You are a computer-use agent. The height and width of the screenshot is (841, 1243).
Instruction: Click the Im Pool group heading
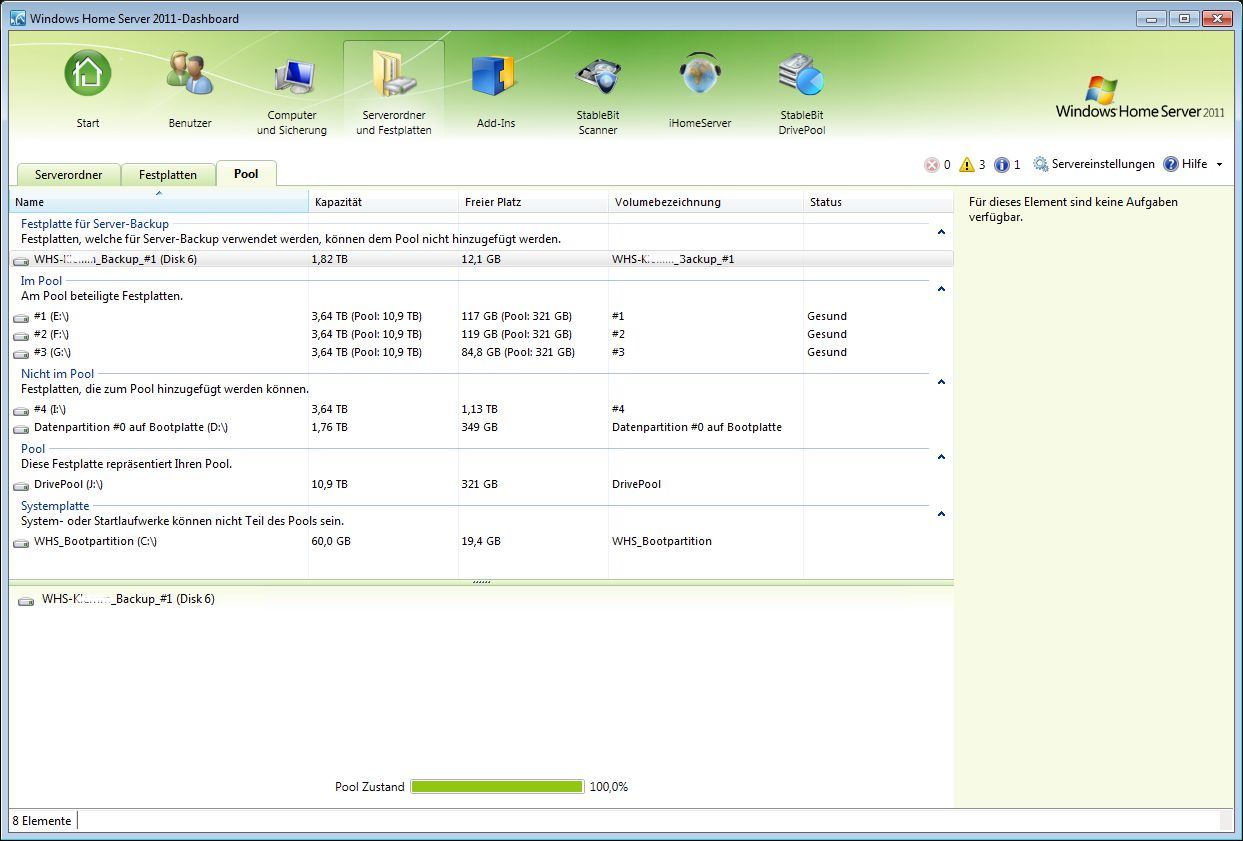point(41,281)
